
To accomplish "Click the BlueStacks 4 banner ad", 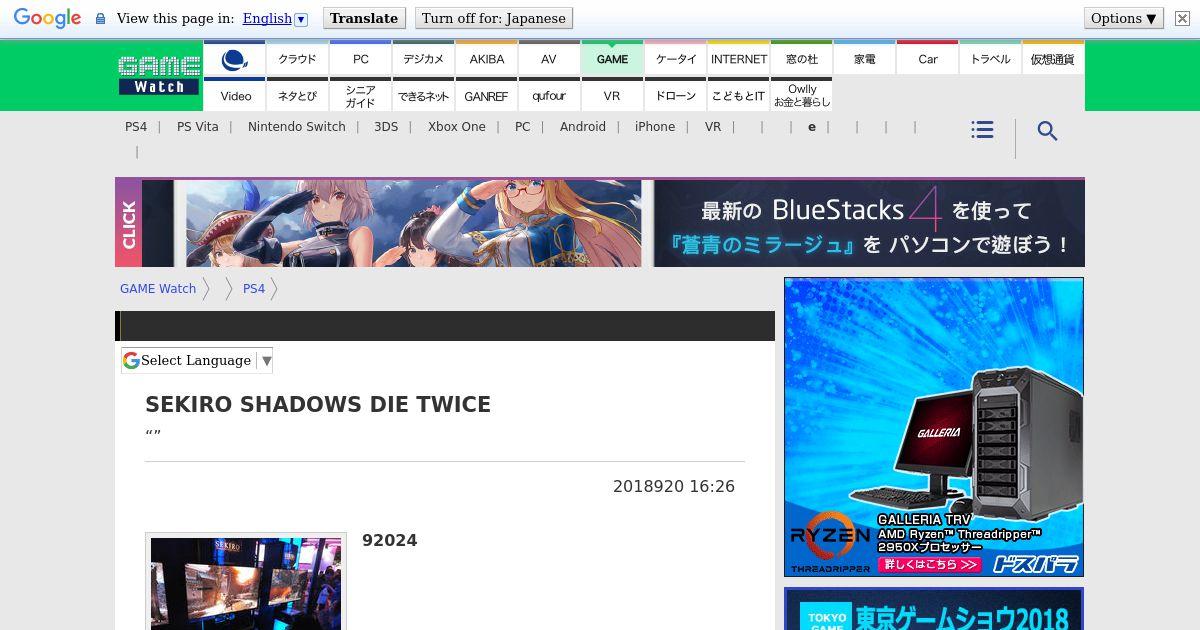I will coord(600,222).
